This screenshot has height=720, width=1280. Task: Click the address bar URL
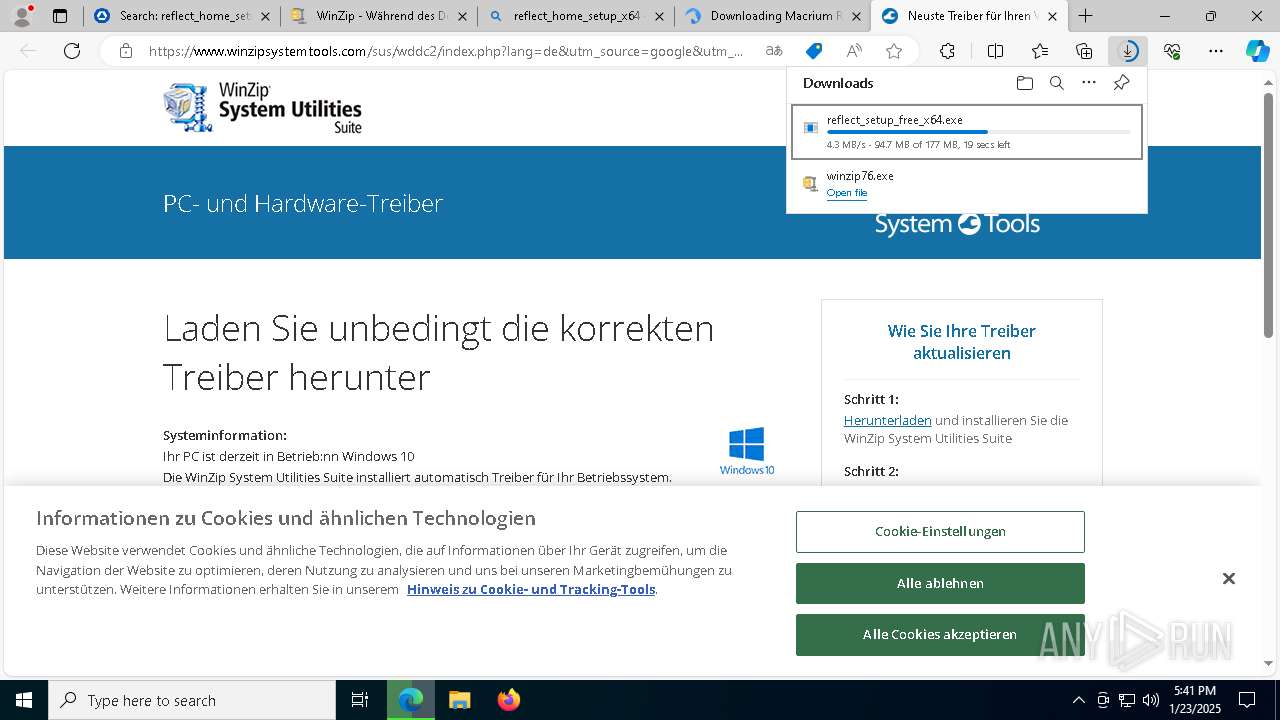tap(446, 51)
